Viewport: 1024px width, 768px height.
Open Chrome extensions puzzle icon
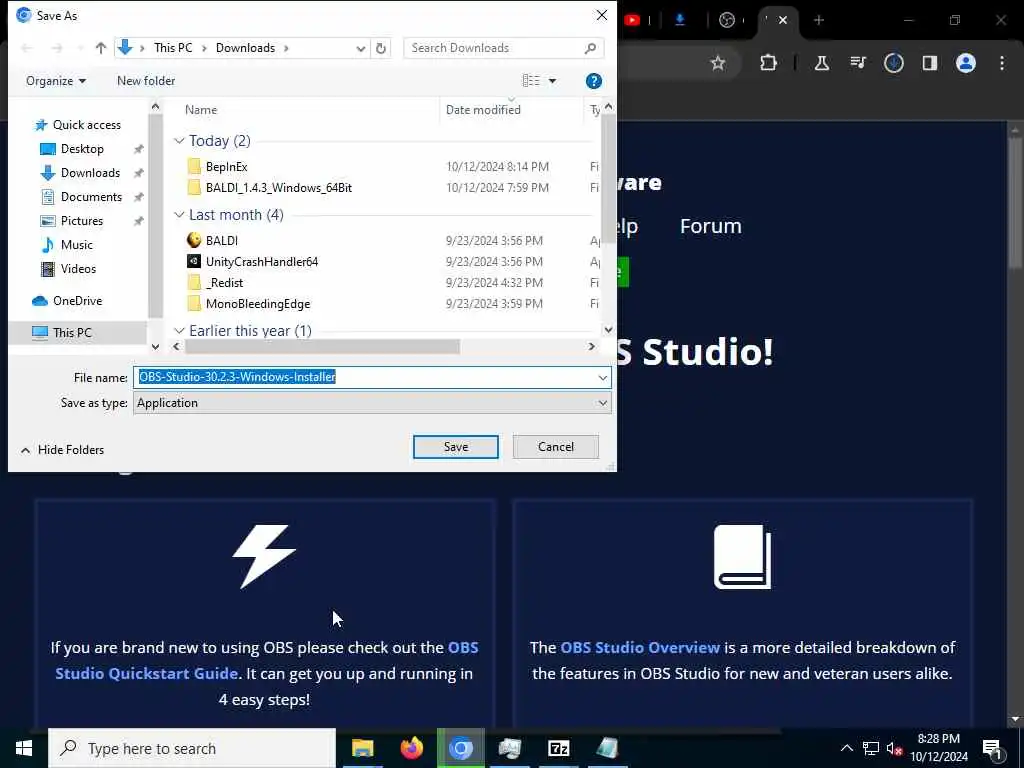(769, 63)
